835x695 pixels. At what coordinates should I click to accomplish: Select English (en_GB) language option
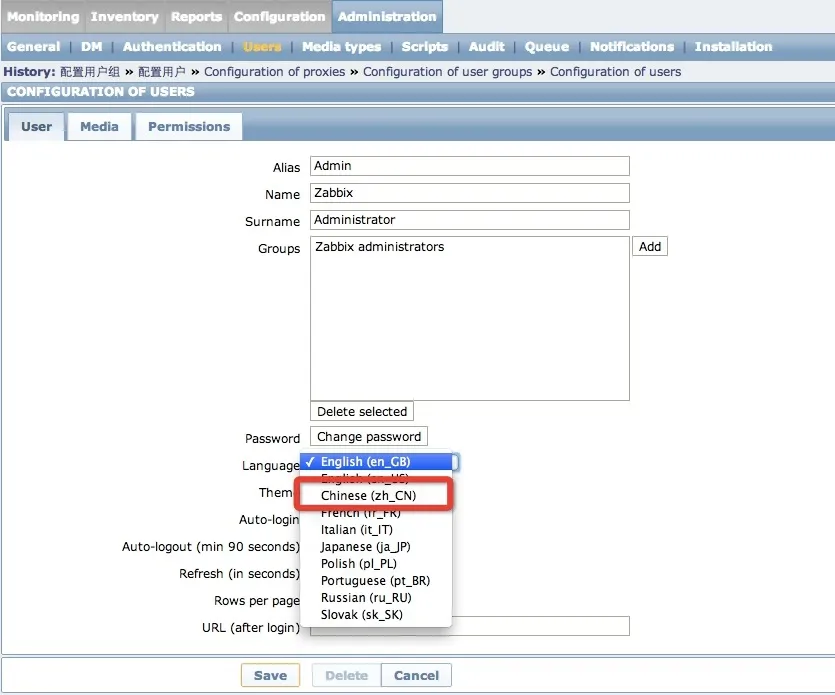376,462
